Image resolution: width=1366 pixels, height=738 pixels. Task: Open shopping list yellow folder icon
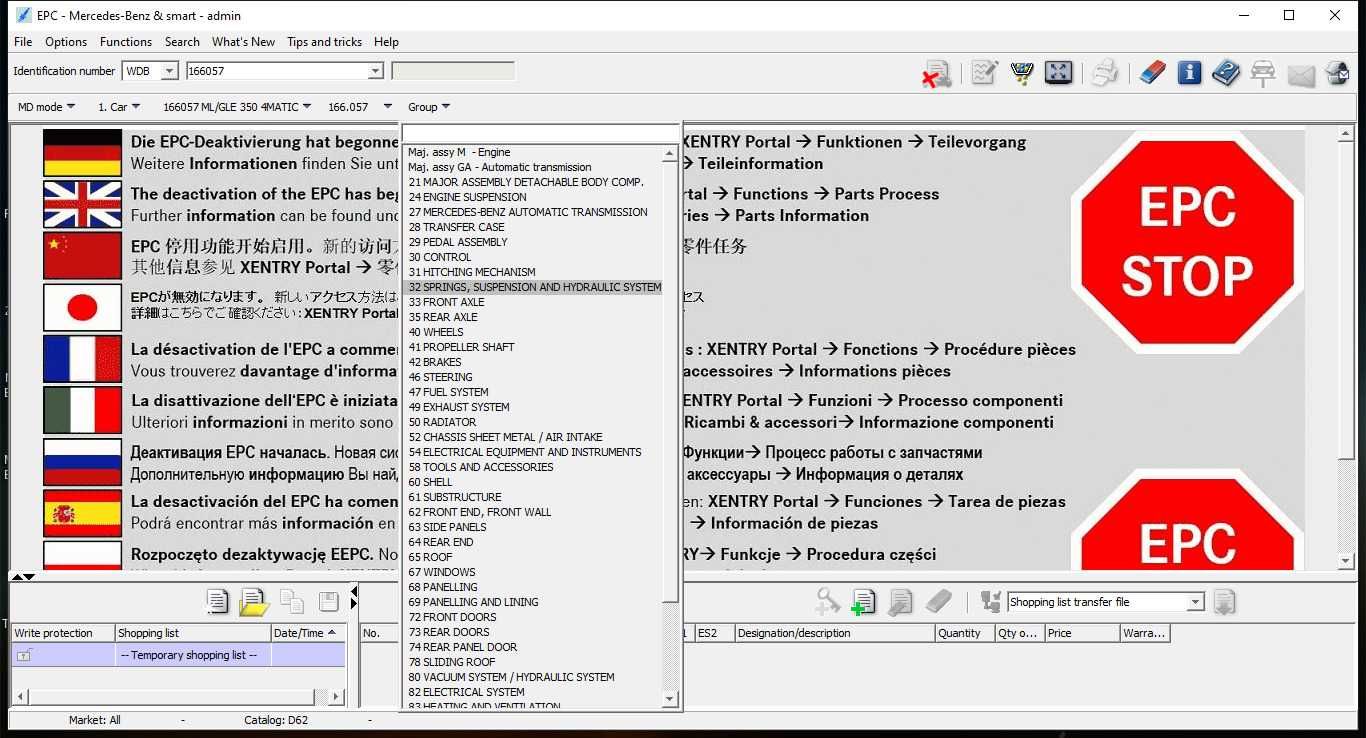click(254, 601)
